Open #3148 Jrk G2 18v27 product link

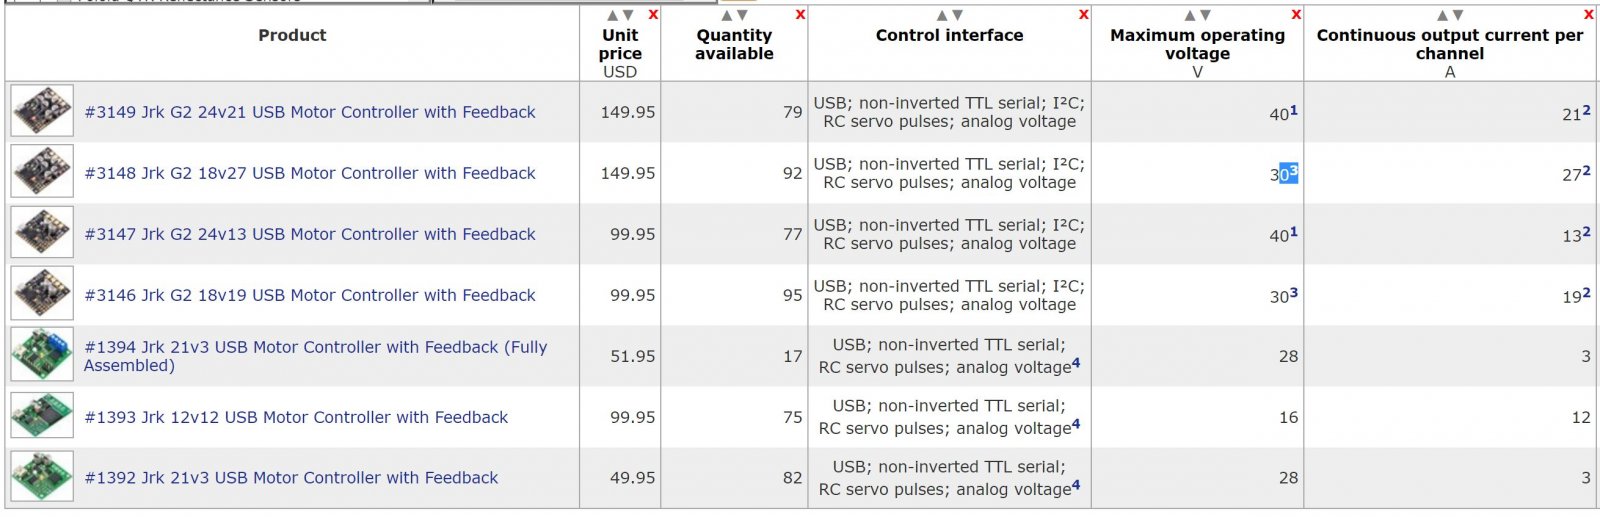click(310, 173)
